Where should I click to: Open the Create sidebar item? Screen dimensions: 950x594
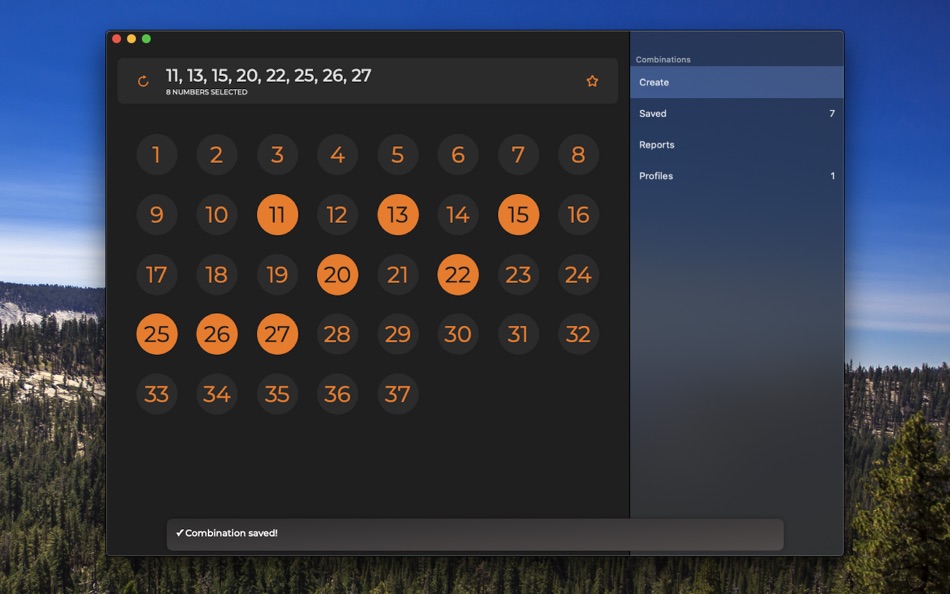(x=737, y=82)
